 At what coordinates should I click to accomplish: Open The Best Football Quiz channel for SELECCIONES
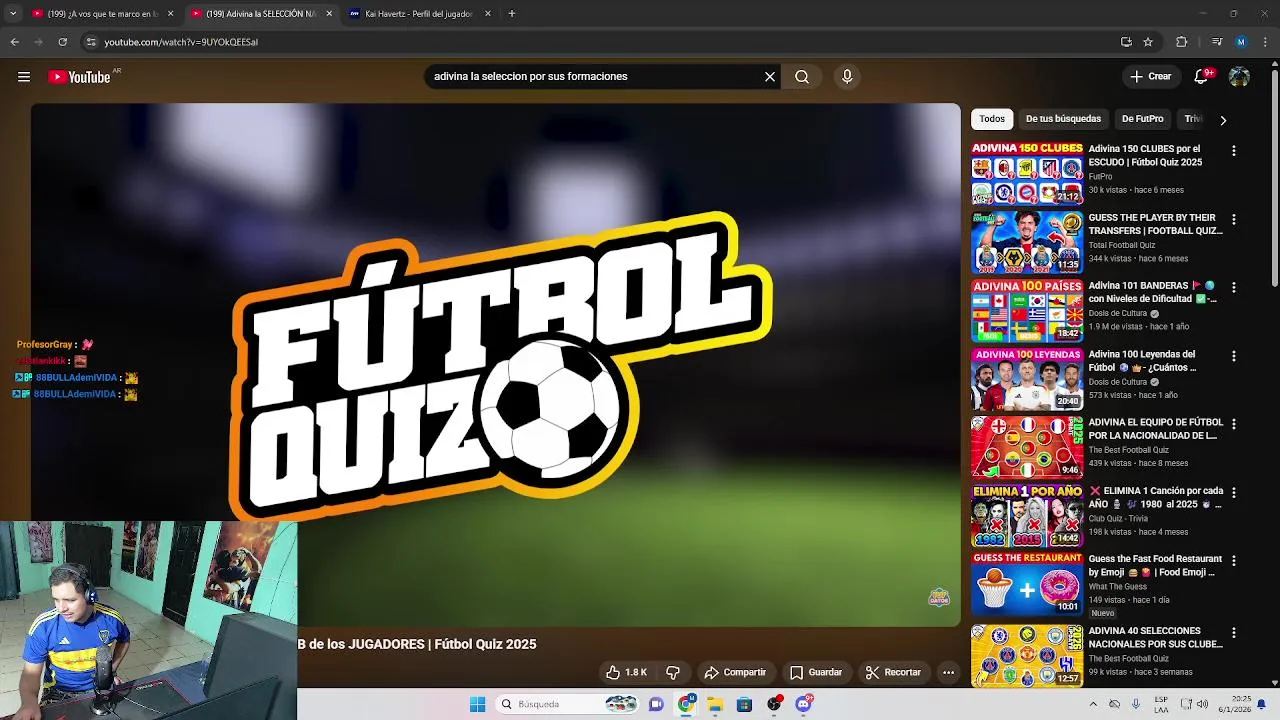[x=1128, y=658]
